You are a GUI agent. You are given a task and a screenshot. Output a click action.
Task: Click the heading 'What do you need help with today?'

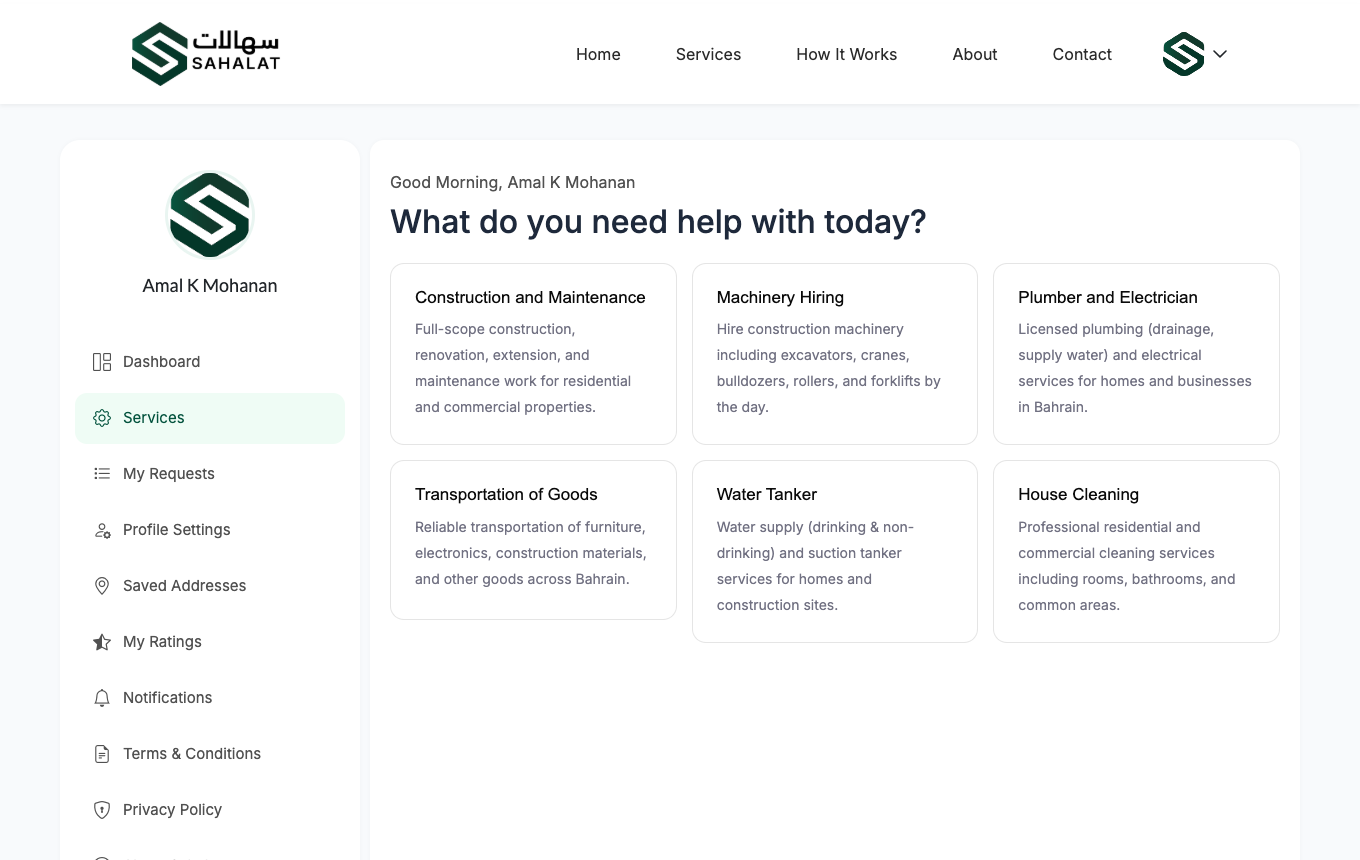(658, 221)
